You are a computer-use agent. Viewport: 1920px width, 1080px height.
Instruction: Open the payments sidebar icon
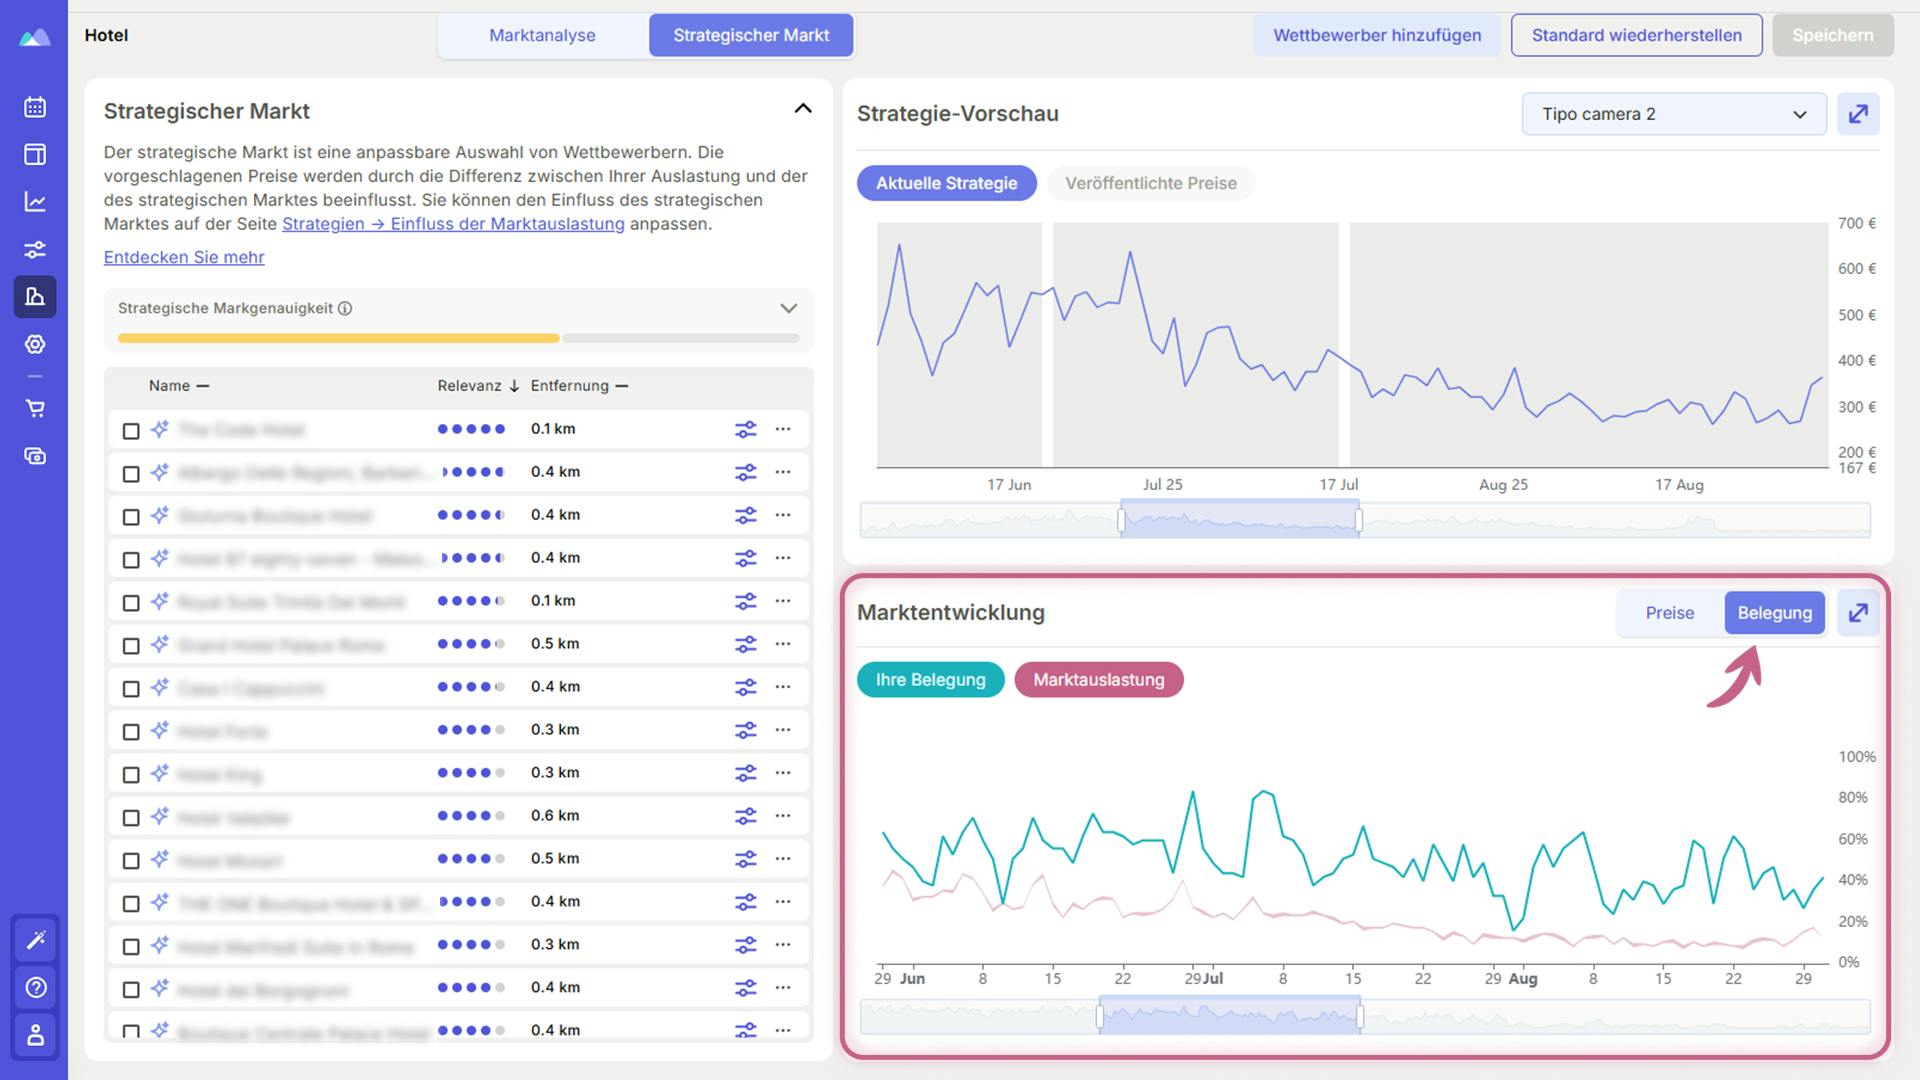pyautogui.click(x=35, y=456)
